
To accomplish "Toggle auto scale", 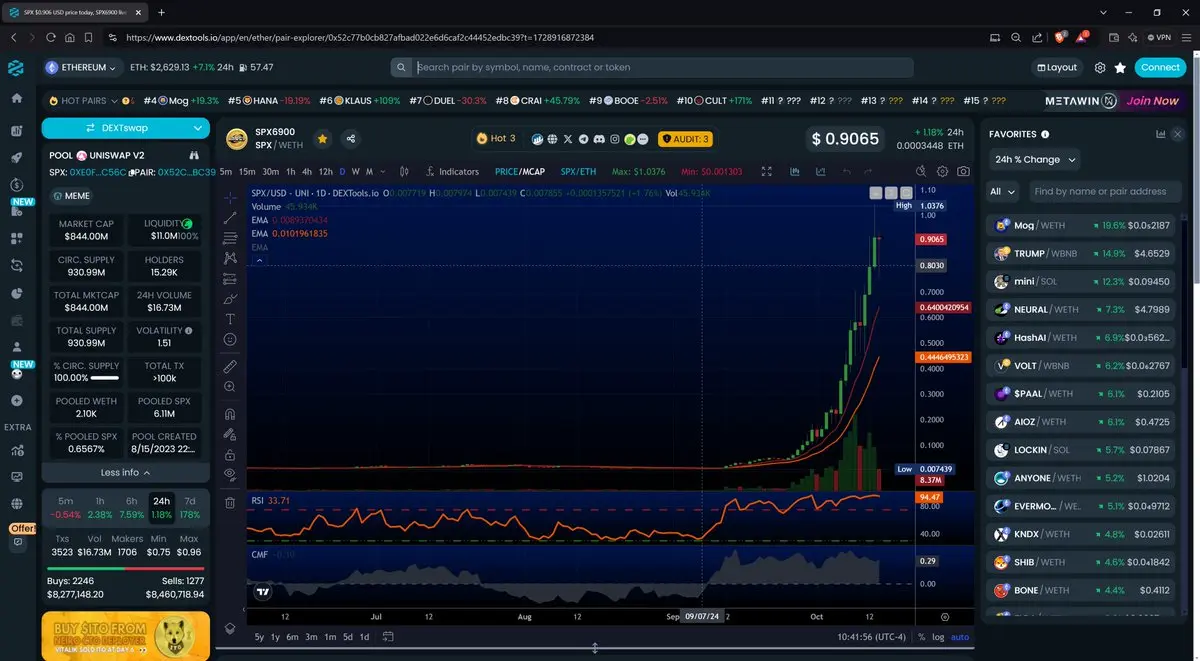I will pyautogui.click(x=960, y=637).
